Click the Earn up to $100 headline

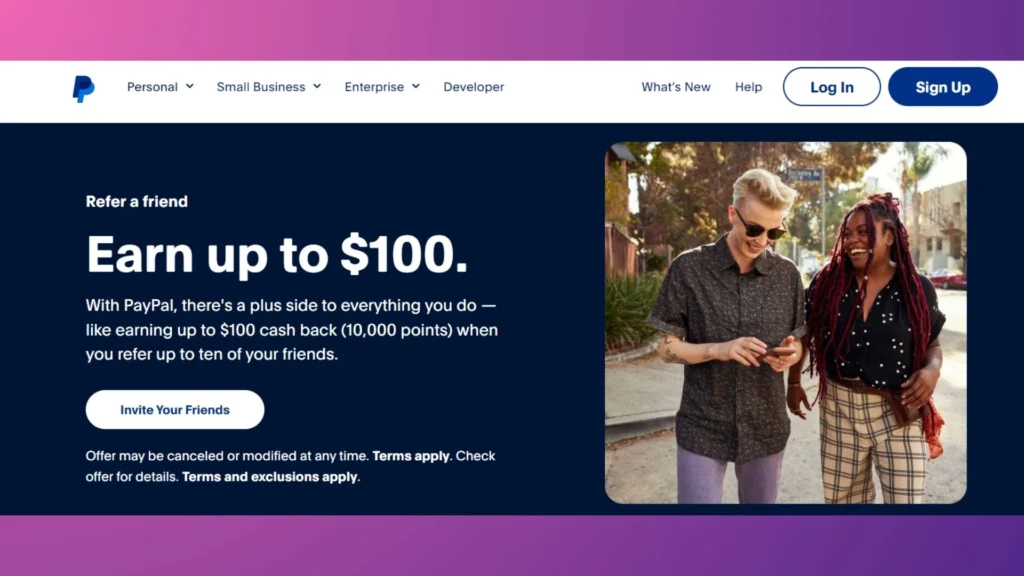point(277,254)
